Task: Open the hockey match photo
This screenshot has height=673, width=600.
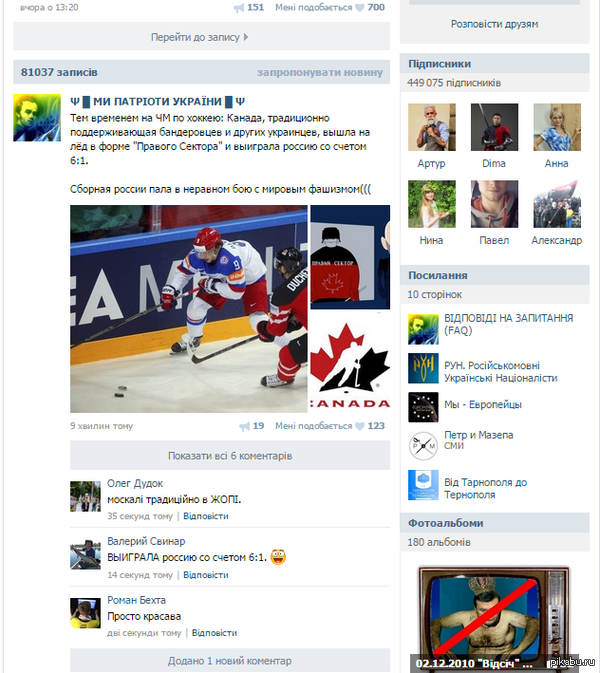Action: tap(189, 309)
